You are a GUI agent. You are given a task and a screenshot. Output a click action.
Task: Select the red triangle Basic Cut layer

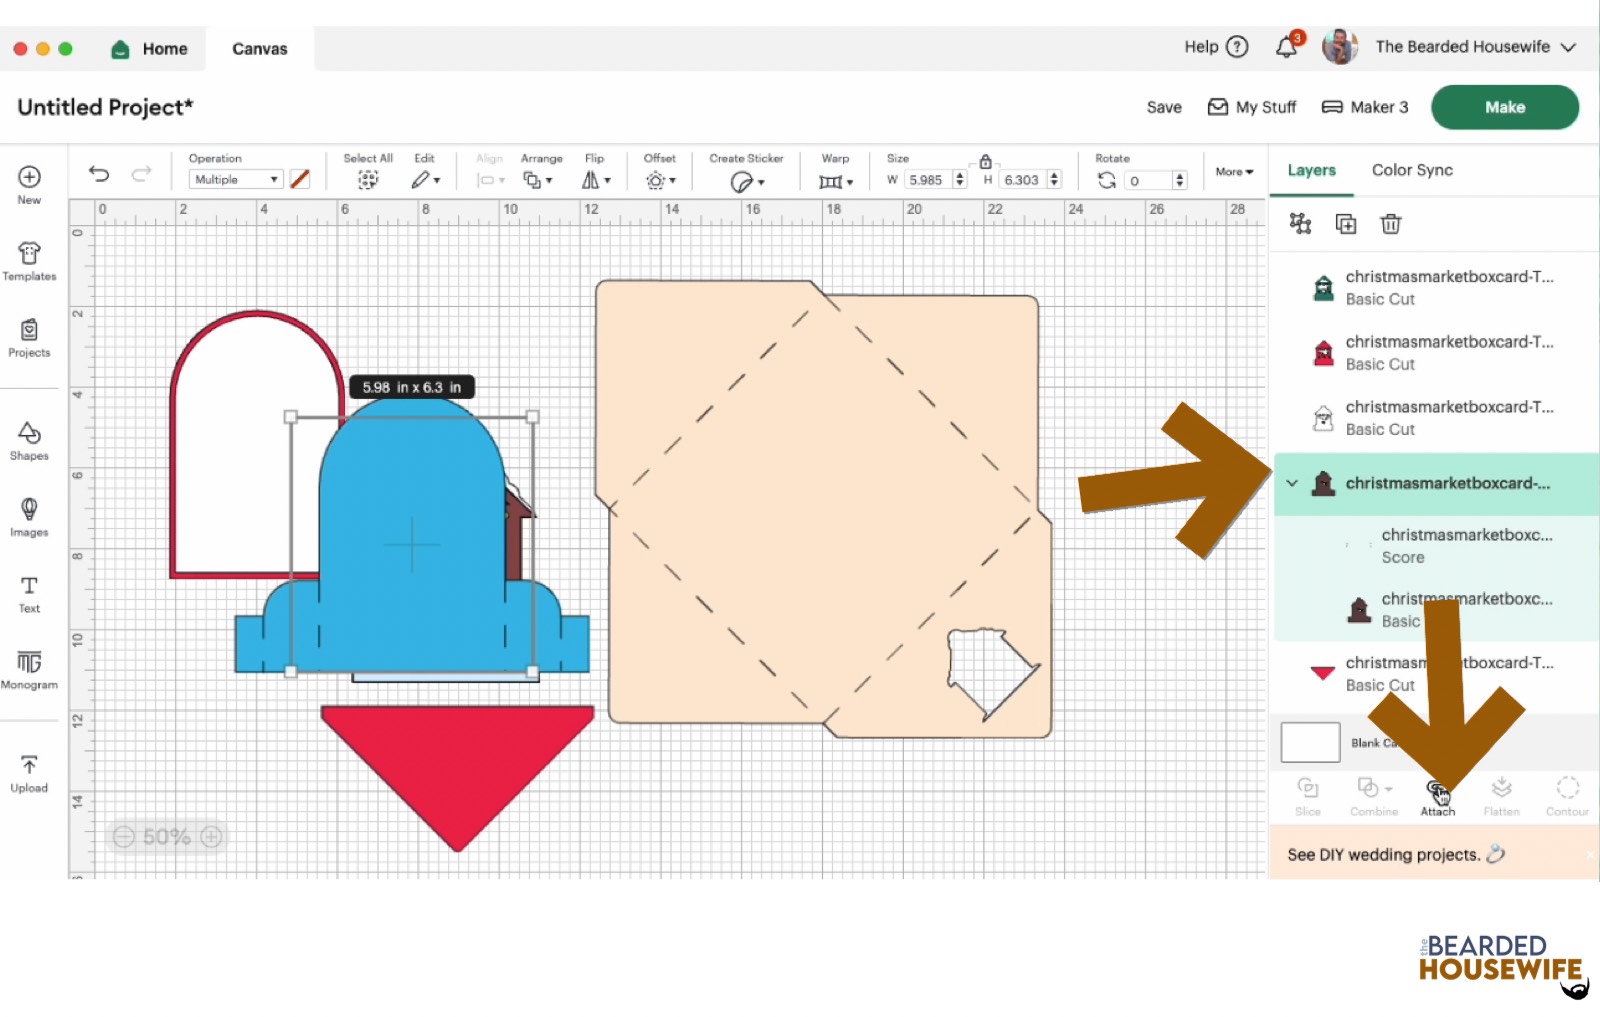pyautogui.click(x=1435, y=673)
